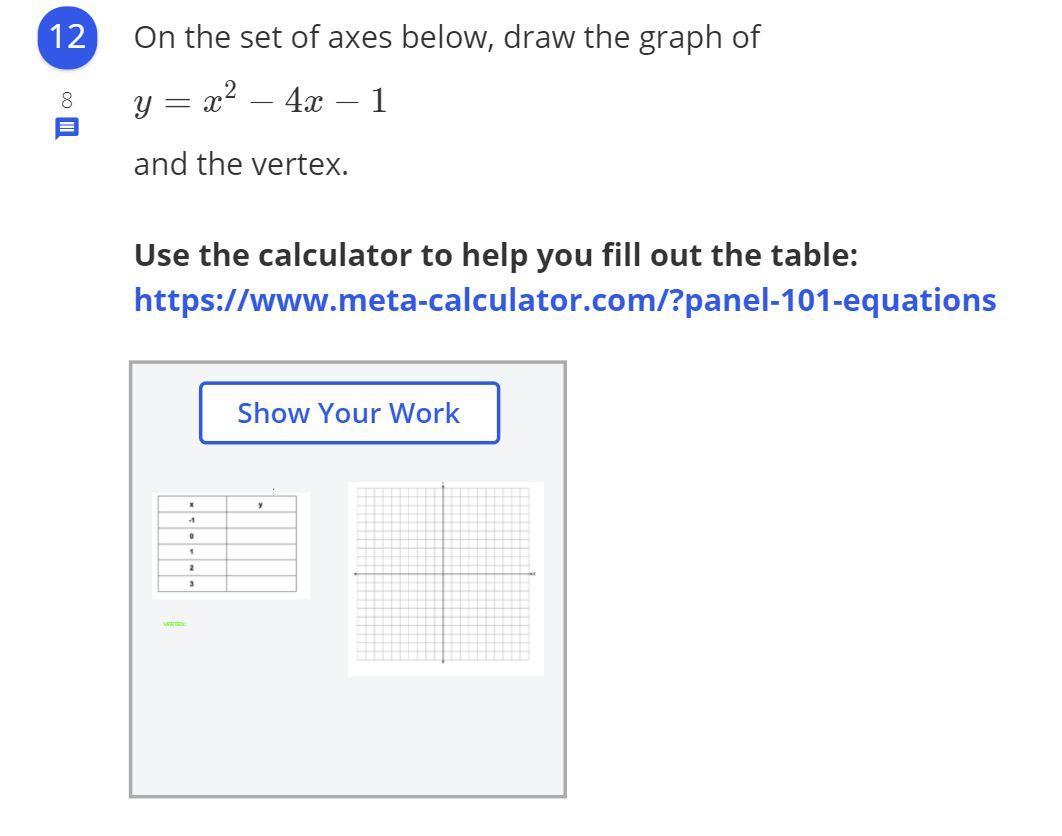The width and height of the screenshot is (1062, 836).
Task: Click the y cell for x = 2
Action: (x=261, y=567)
